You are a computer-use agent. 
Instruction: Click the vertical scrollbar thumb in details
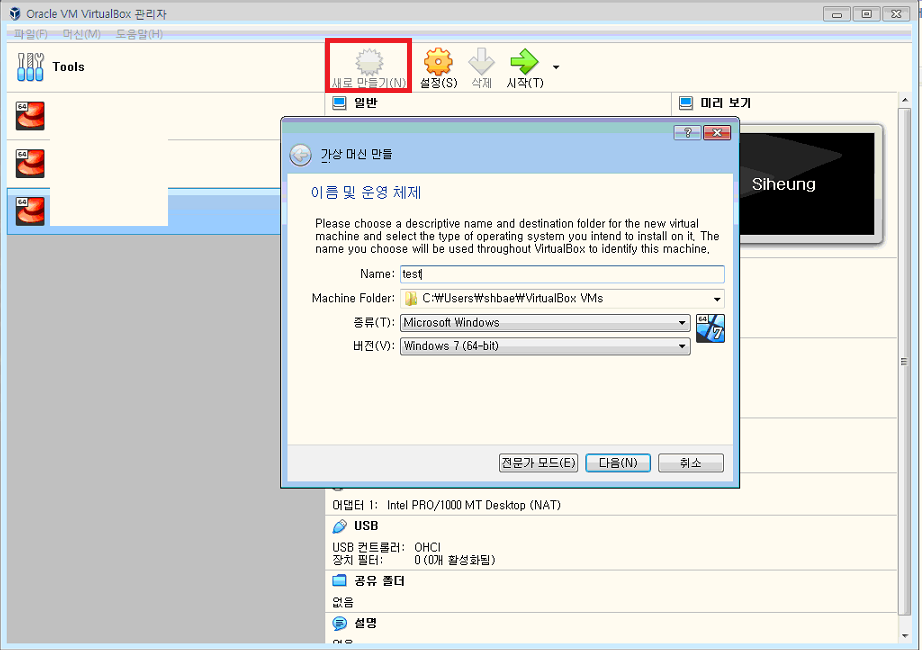click(904, 361)
